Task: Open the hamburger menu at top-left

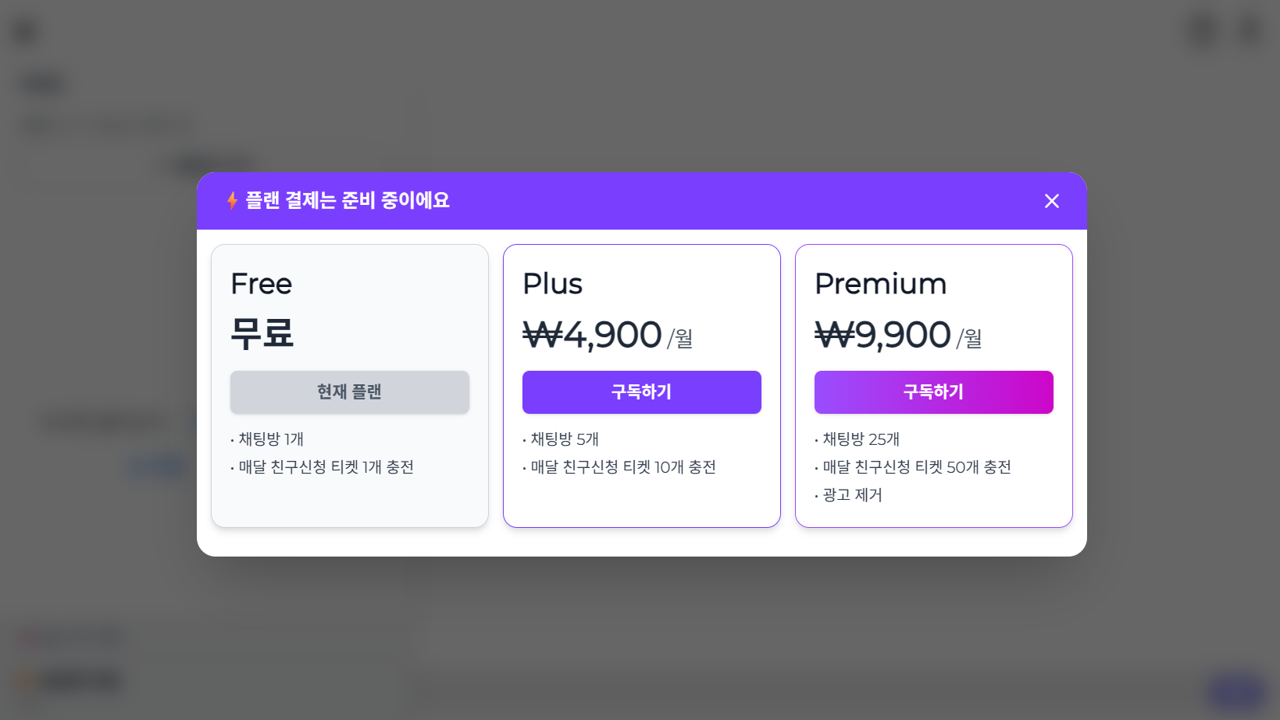Action: point(24,30)
